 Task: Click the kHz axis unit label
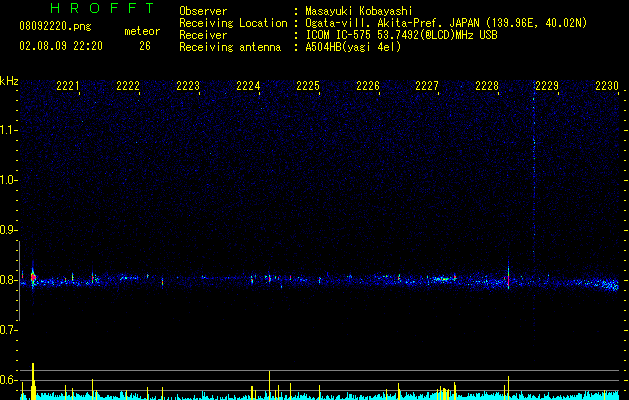click(9, 81)
